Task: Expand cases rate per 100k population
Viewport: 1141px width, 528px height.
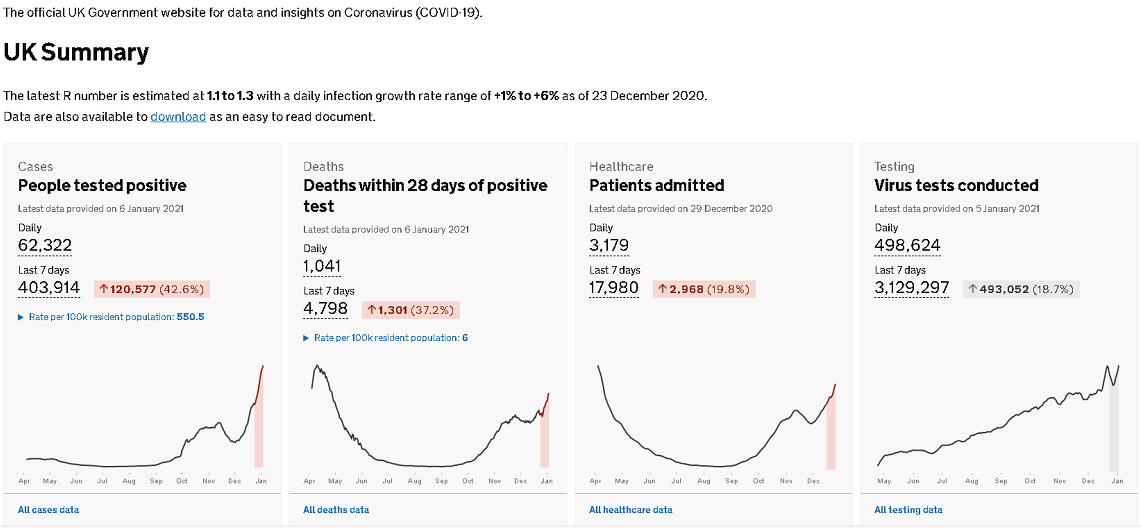Action: (x=111, y=317)
